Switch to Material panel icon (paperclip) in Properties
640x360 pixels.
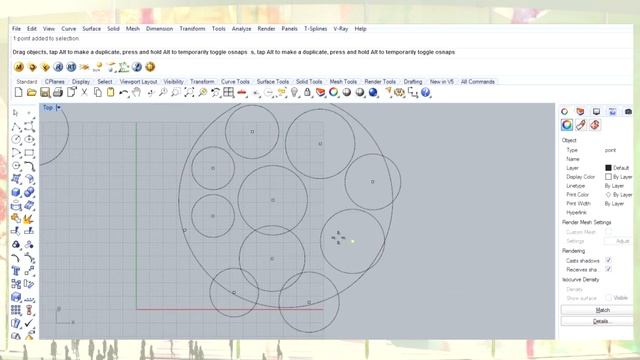(580, 125)
